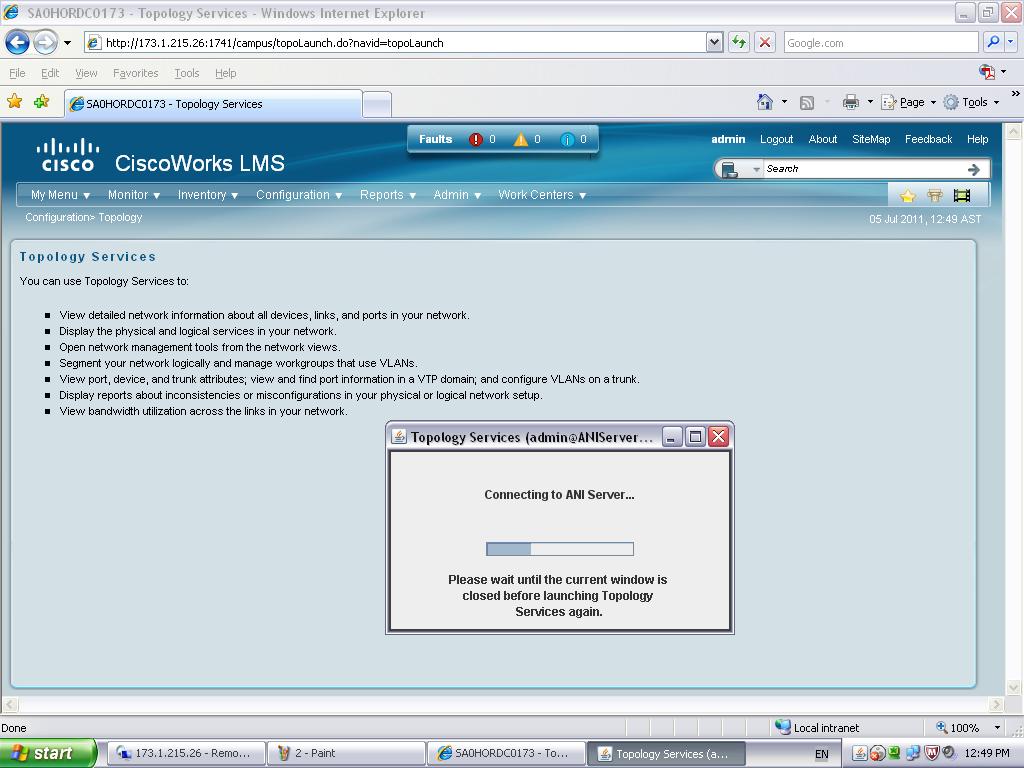
Task: Click the informational faults blue icon
Action: [x=568, y=139]
